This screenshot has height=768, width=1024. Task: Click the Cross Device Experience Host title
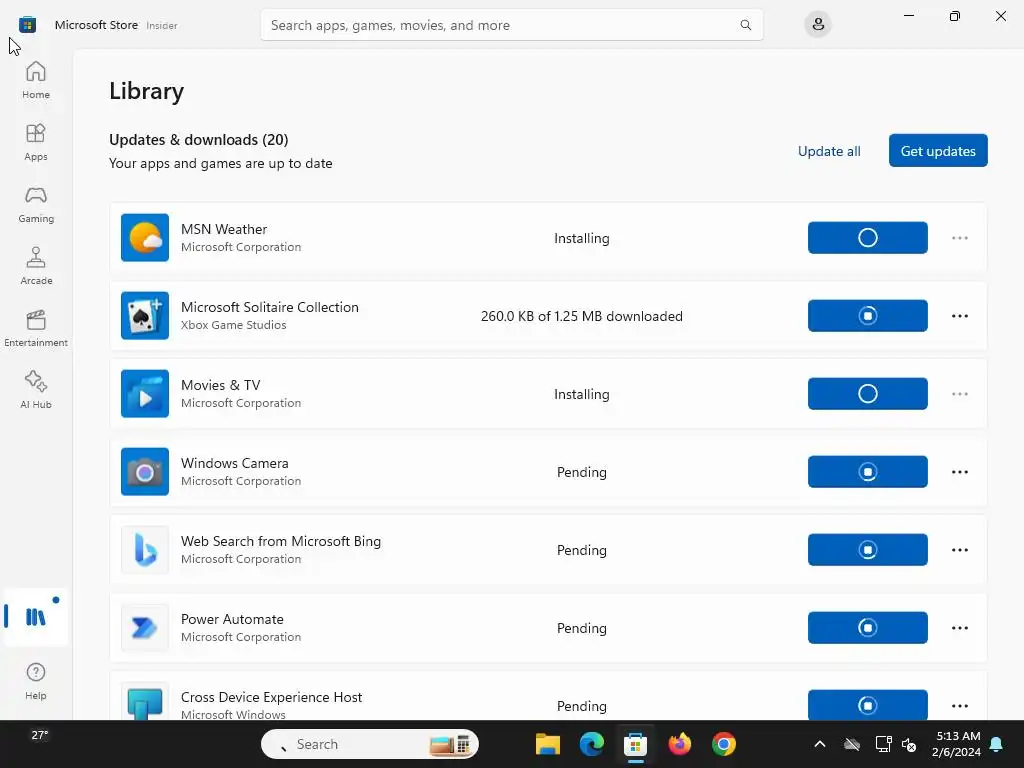coord(271,697)
